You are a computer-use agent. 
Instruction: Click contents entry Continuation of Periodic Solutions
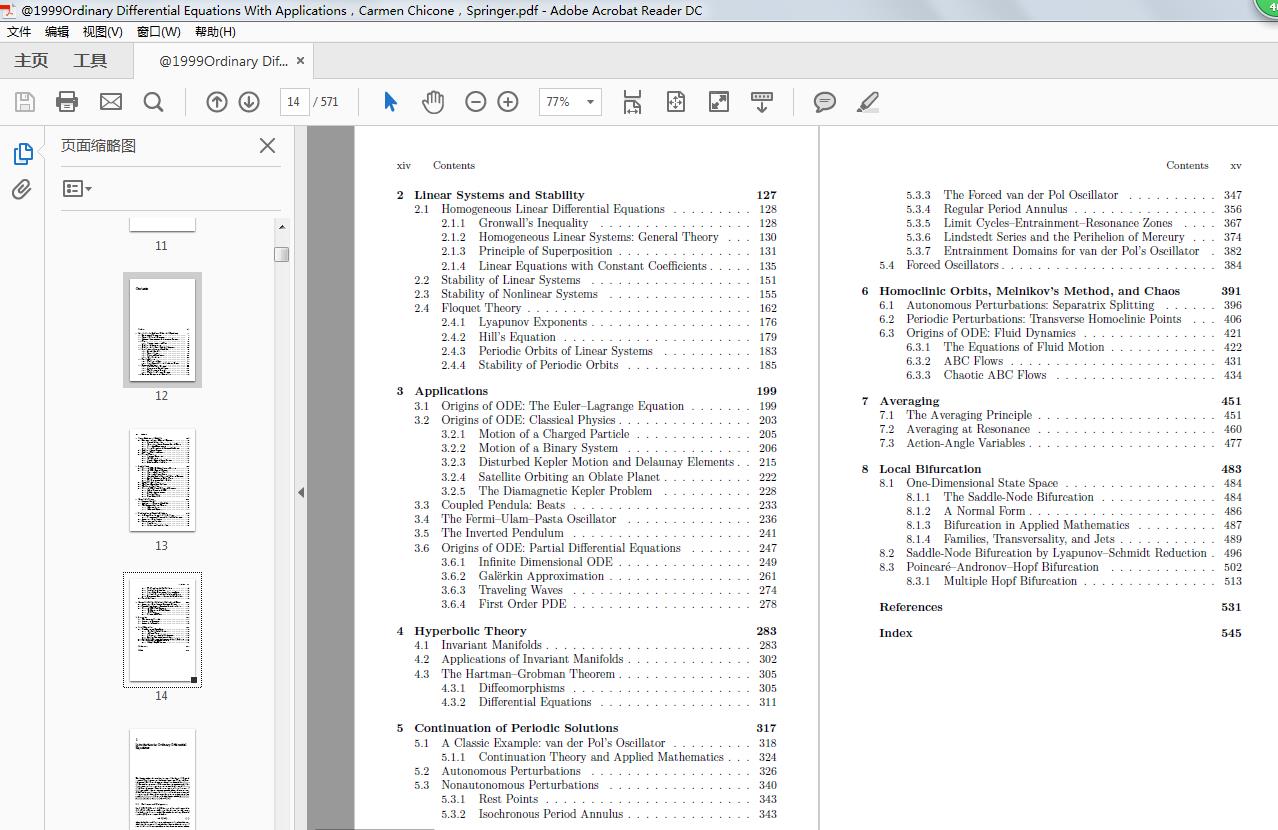click(516, 728)
